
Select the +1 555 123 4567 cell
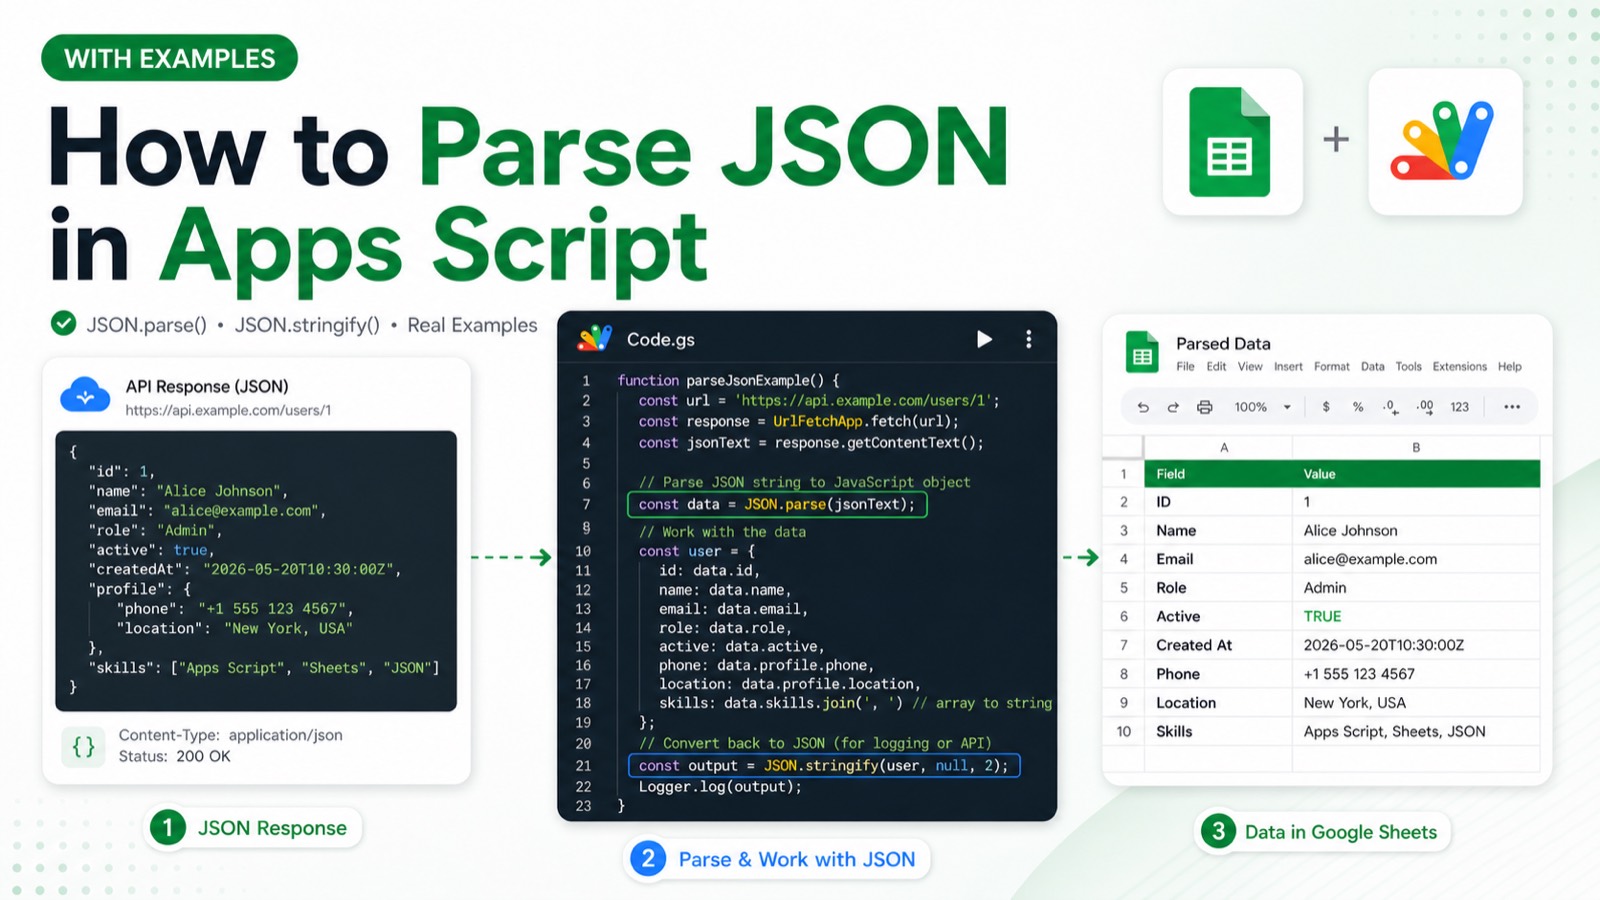click(x=1416, y=674)
